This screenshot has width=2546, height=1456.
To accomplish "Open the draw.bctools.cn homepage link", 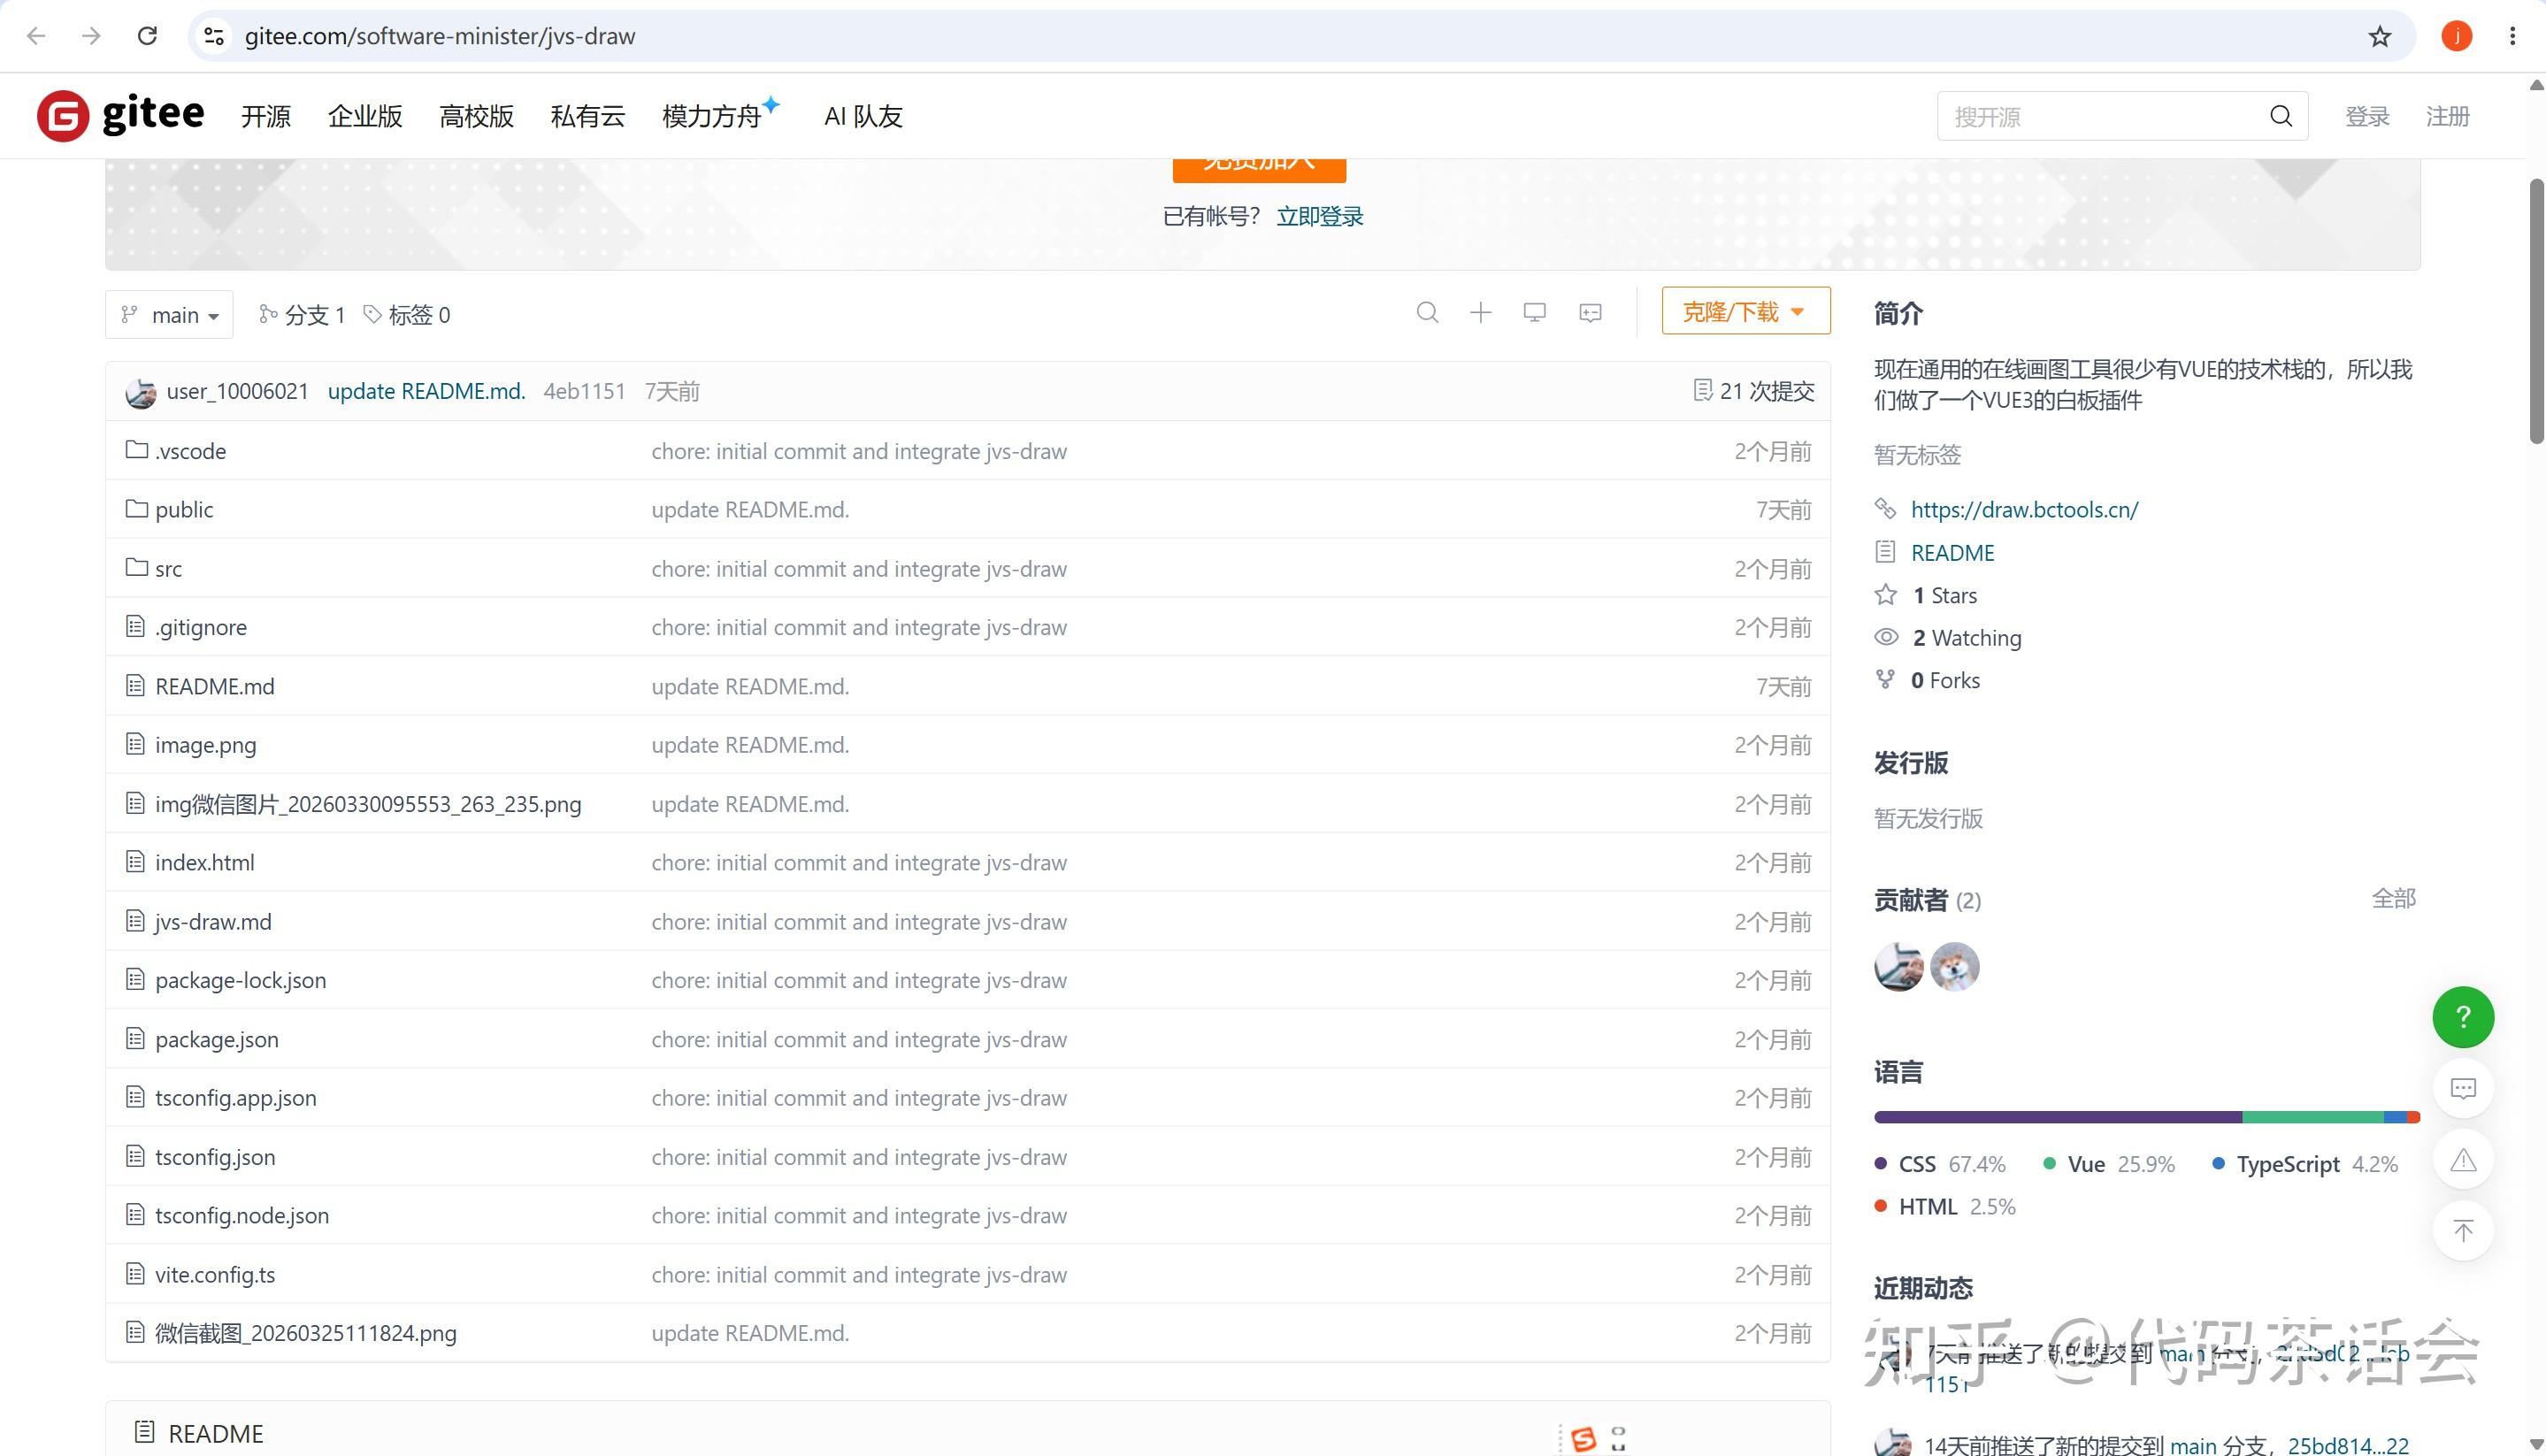I will 2024,509.
